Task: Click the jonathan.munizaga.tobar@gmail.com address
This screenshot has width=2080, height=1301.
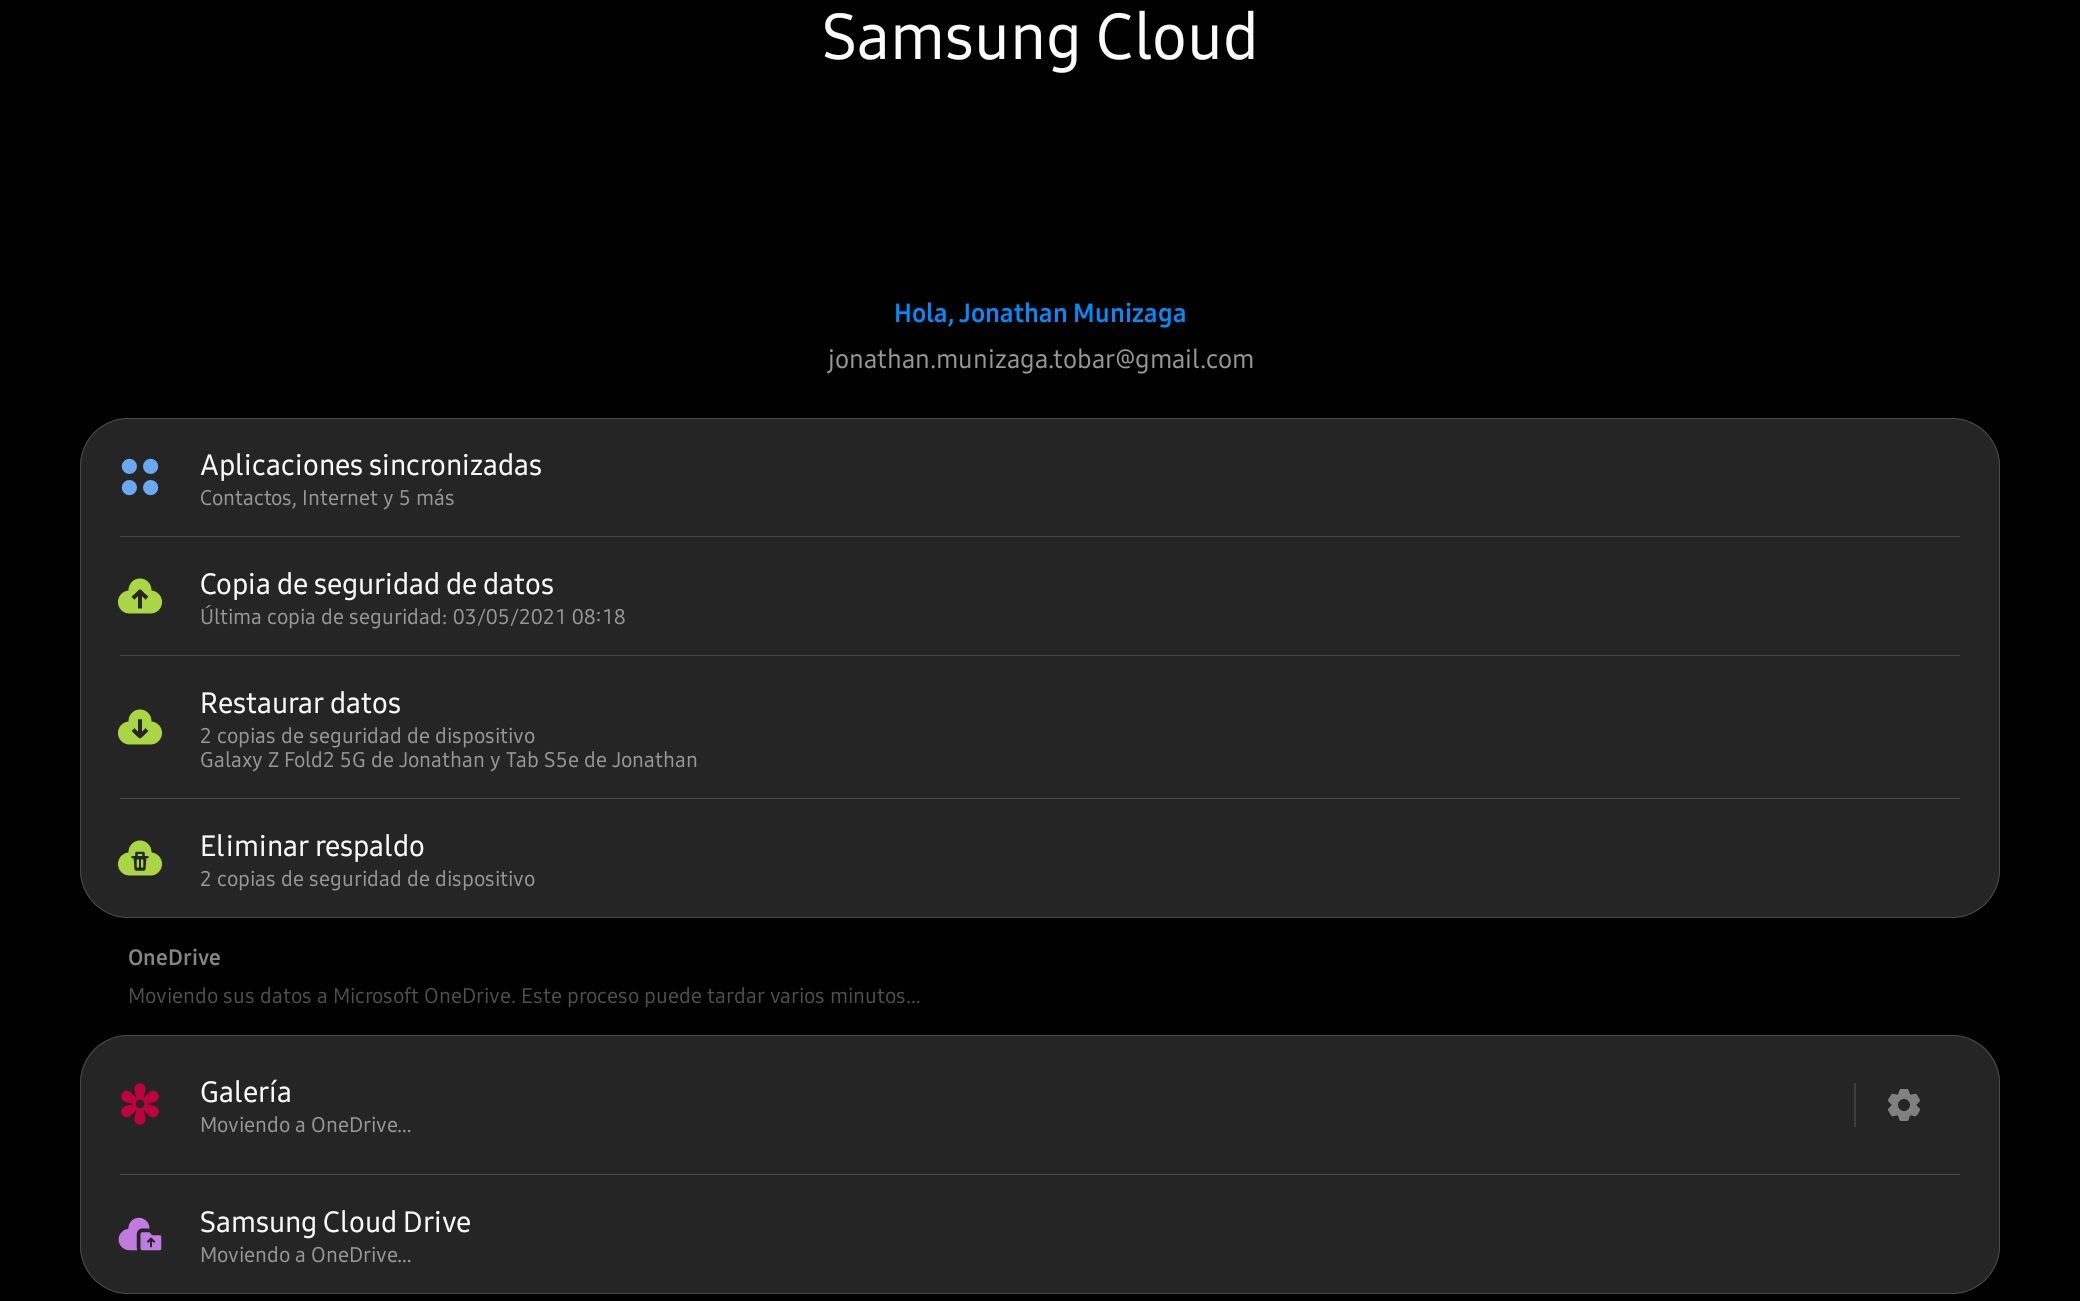Action: coord(1040,359)
